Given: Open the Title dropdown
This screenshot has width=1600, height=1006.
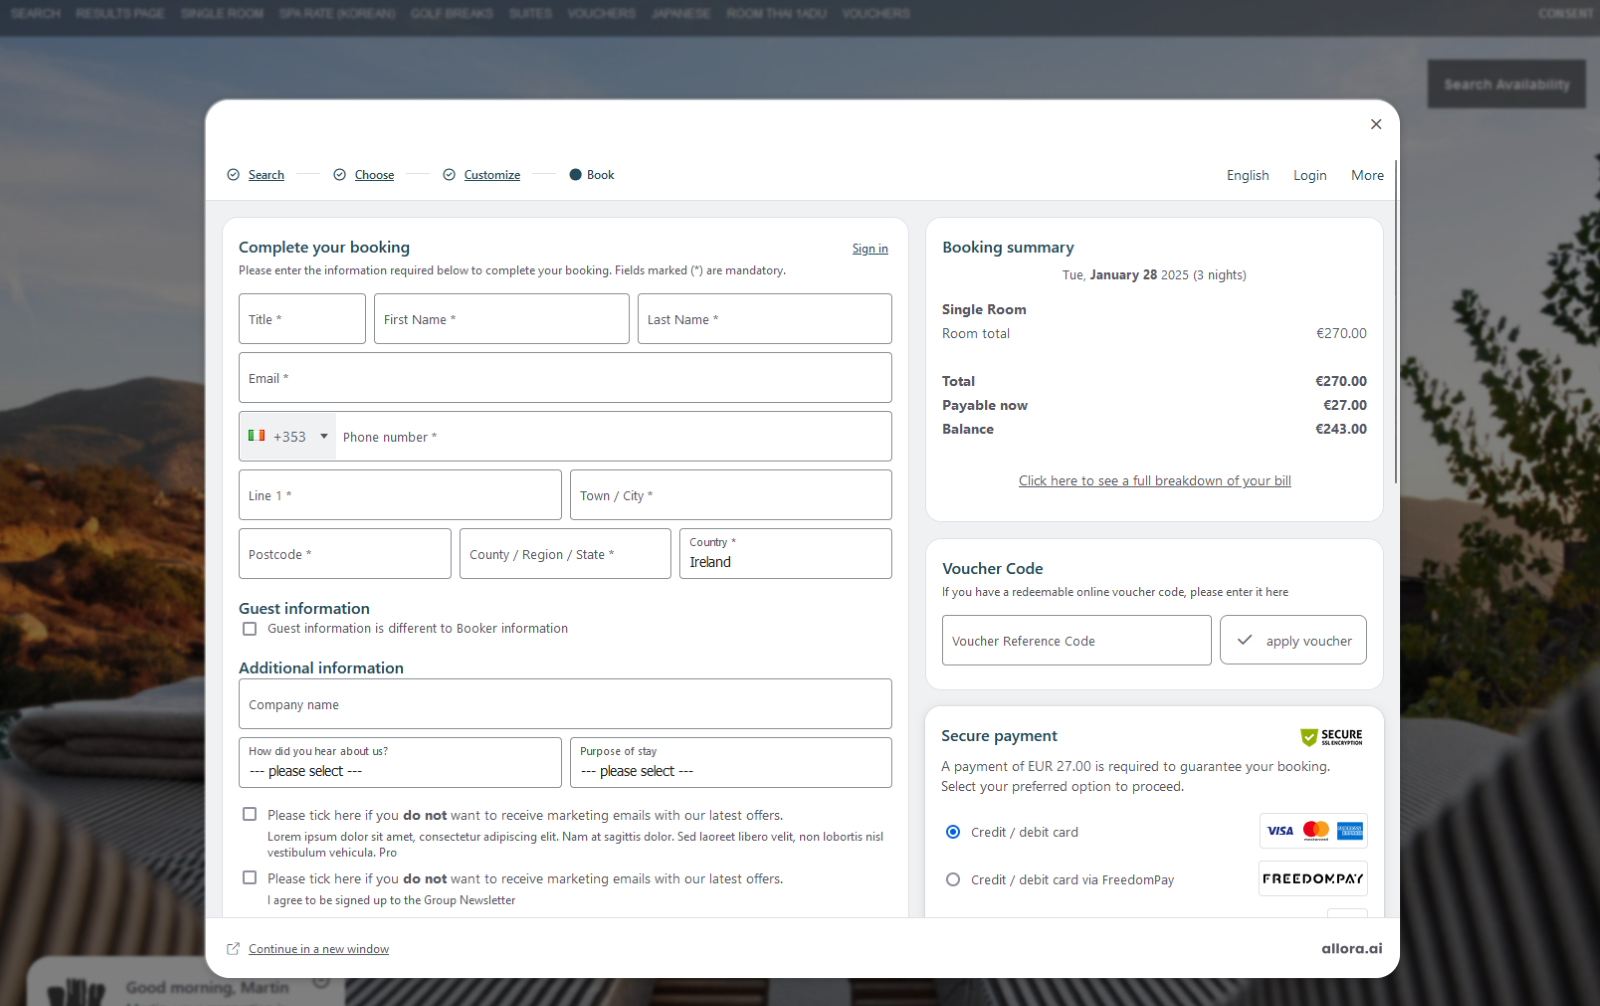Looking at the screenshot, I should pos(302,319).
